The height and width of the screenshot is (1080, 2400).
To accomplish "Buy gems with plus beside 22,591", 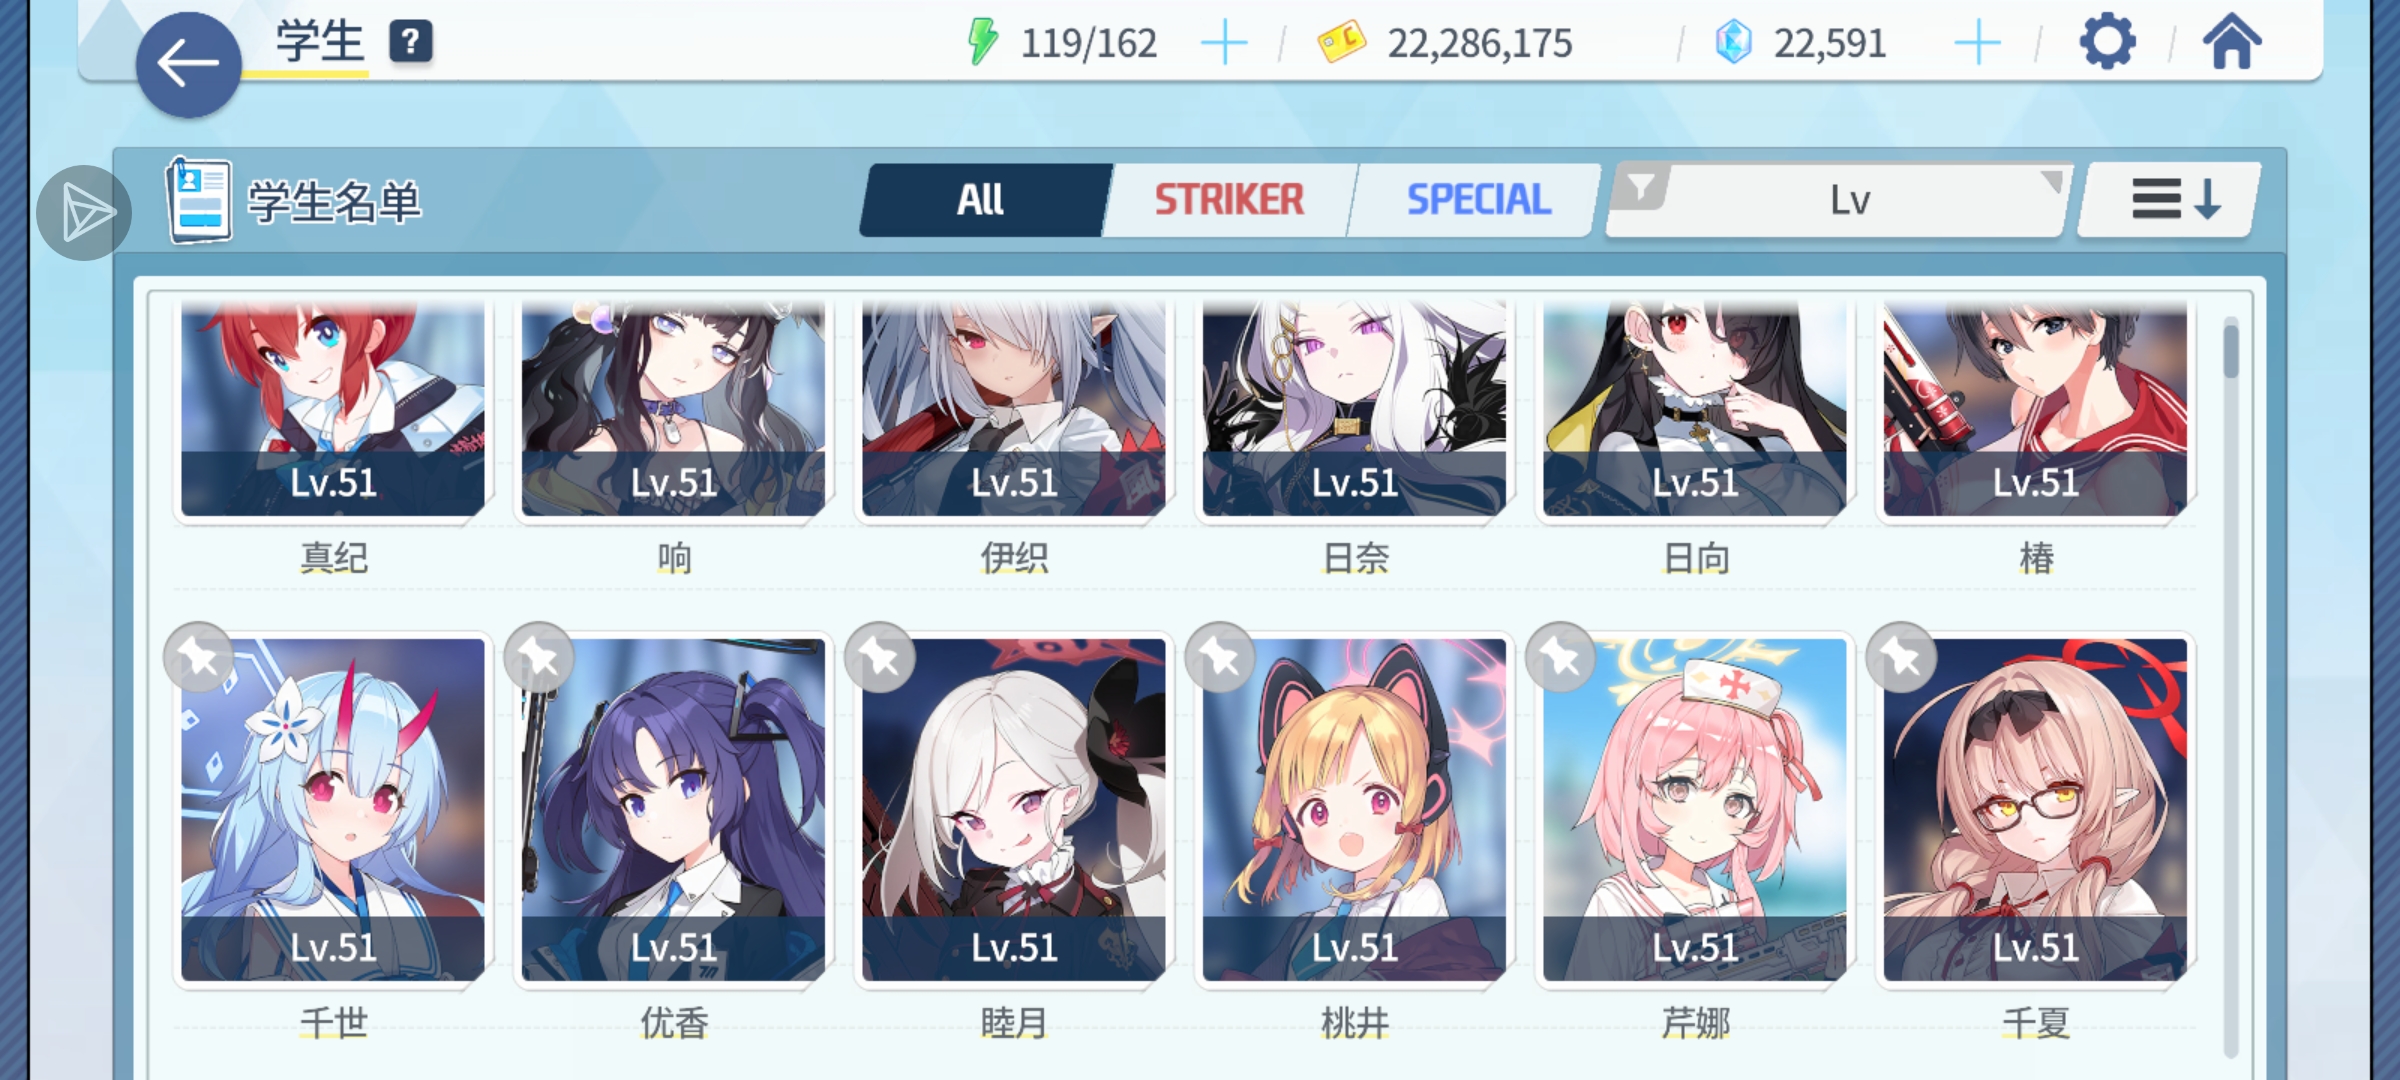I will 1977,43.
